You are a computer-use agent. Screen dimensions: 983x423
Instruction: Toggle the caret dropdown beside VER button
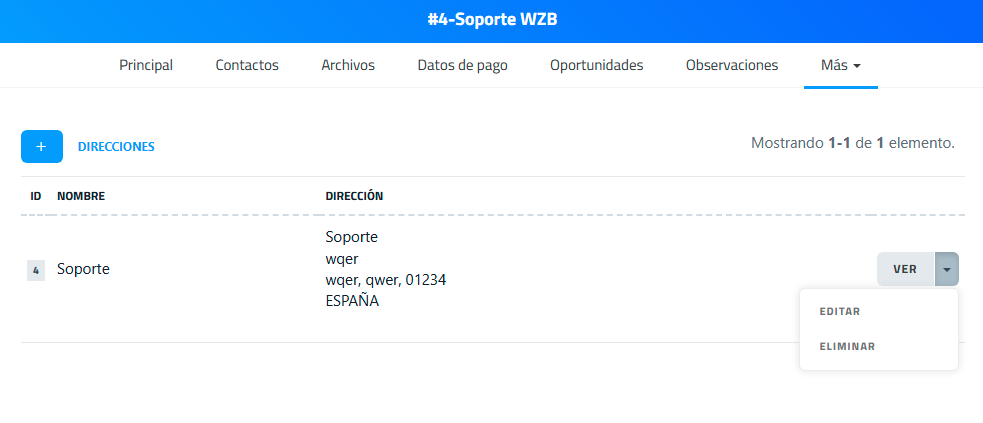pos(946,269)
